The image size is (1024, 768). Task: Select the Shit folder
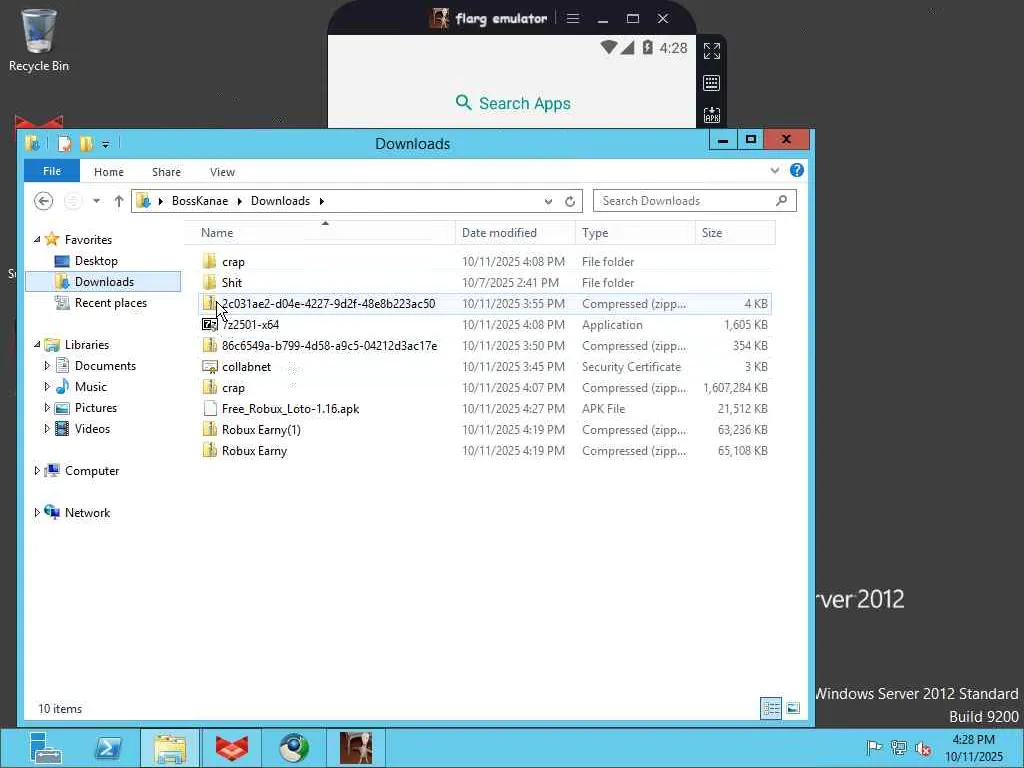pos(485,283)
